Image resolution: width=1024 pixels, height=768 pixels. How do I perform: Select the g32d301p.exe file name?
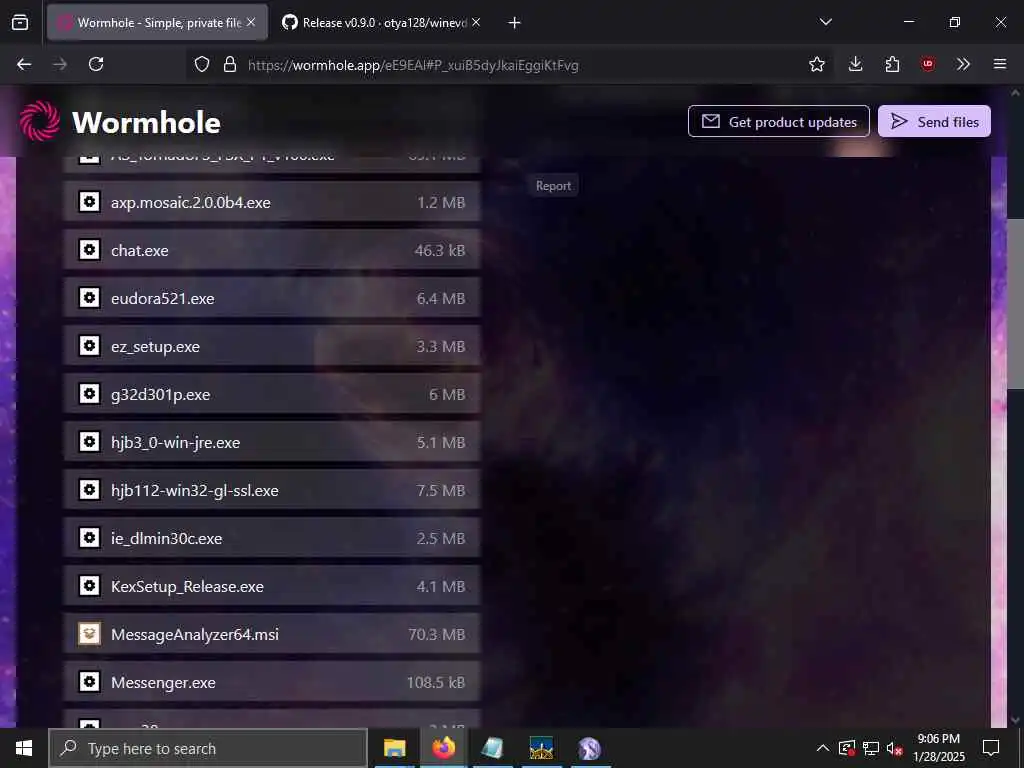click(x=161, y=394)
